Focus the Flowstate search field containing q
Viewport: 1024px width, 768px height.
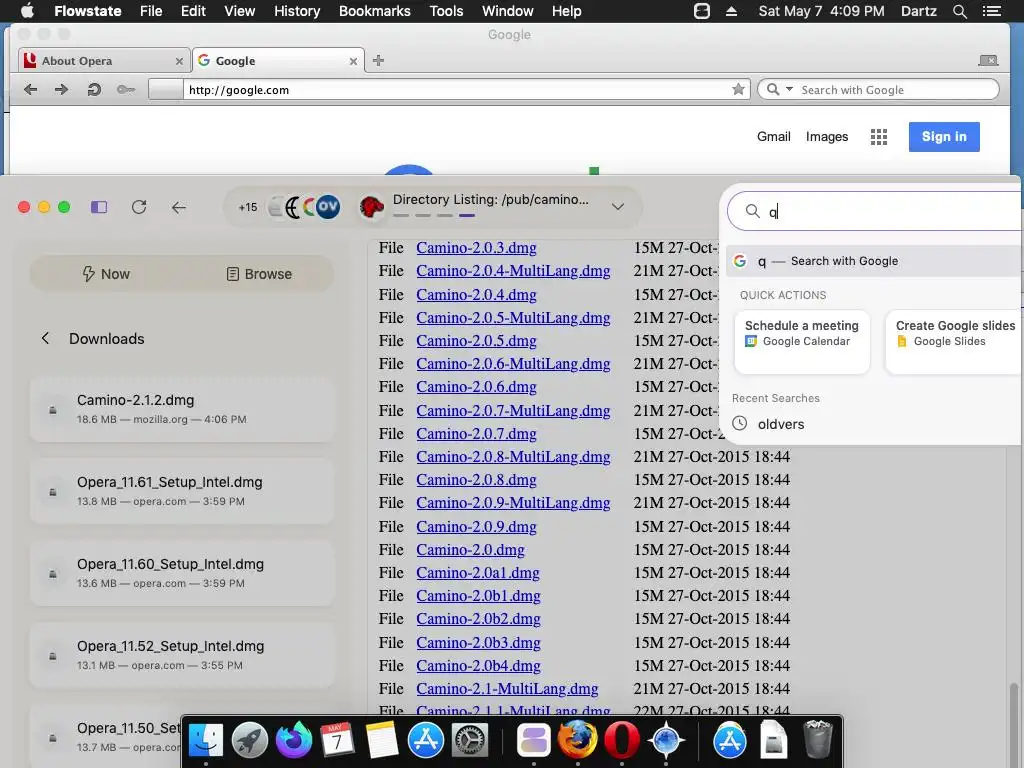tap(875, 211)
